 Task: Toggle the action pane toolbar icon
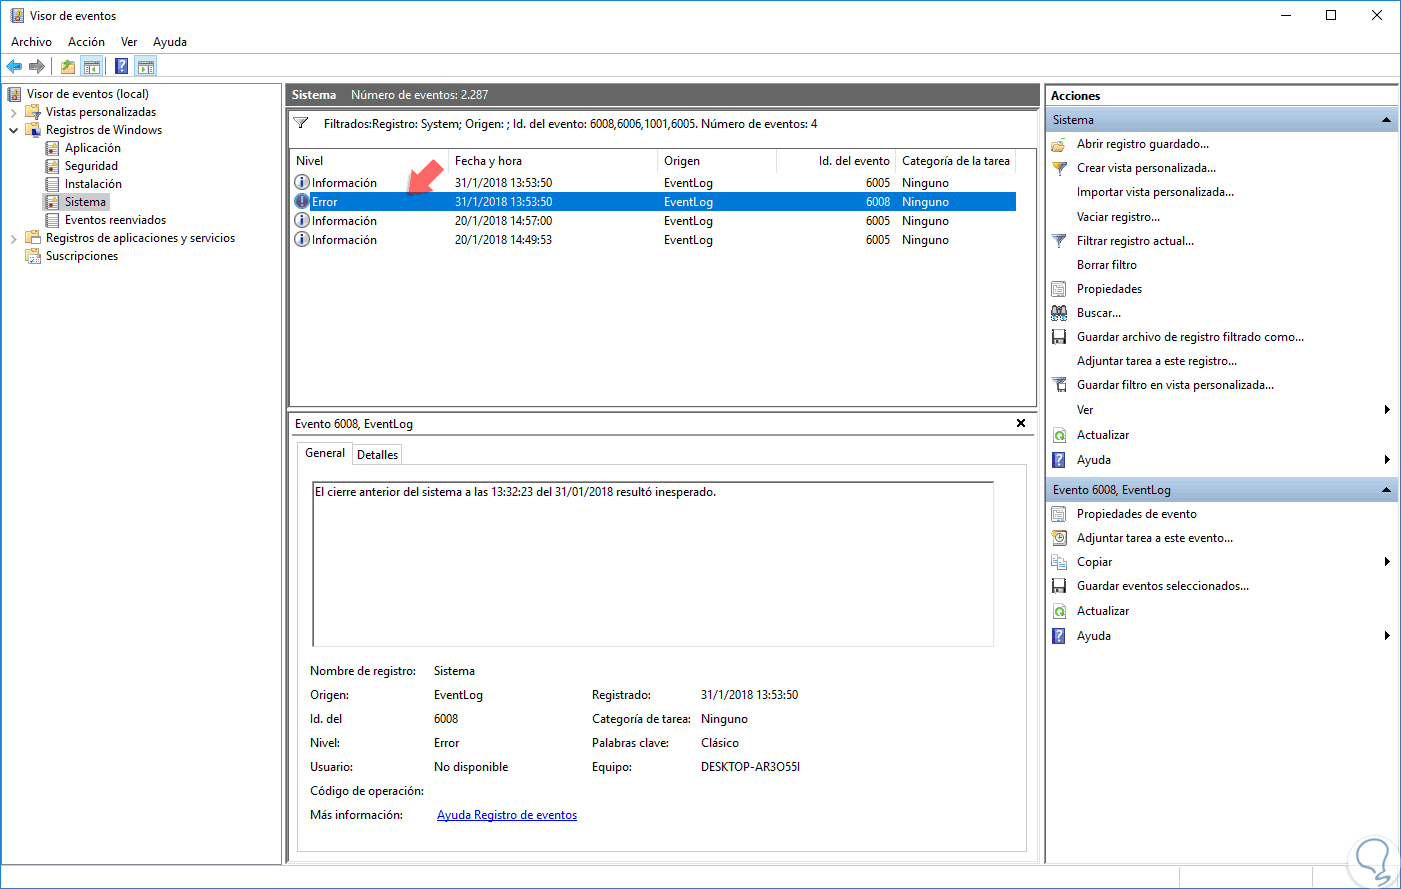click(146, 67)
